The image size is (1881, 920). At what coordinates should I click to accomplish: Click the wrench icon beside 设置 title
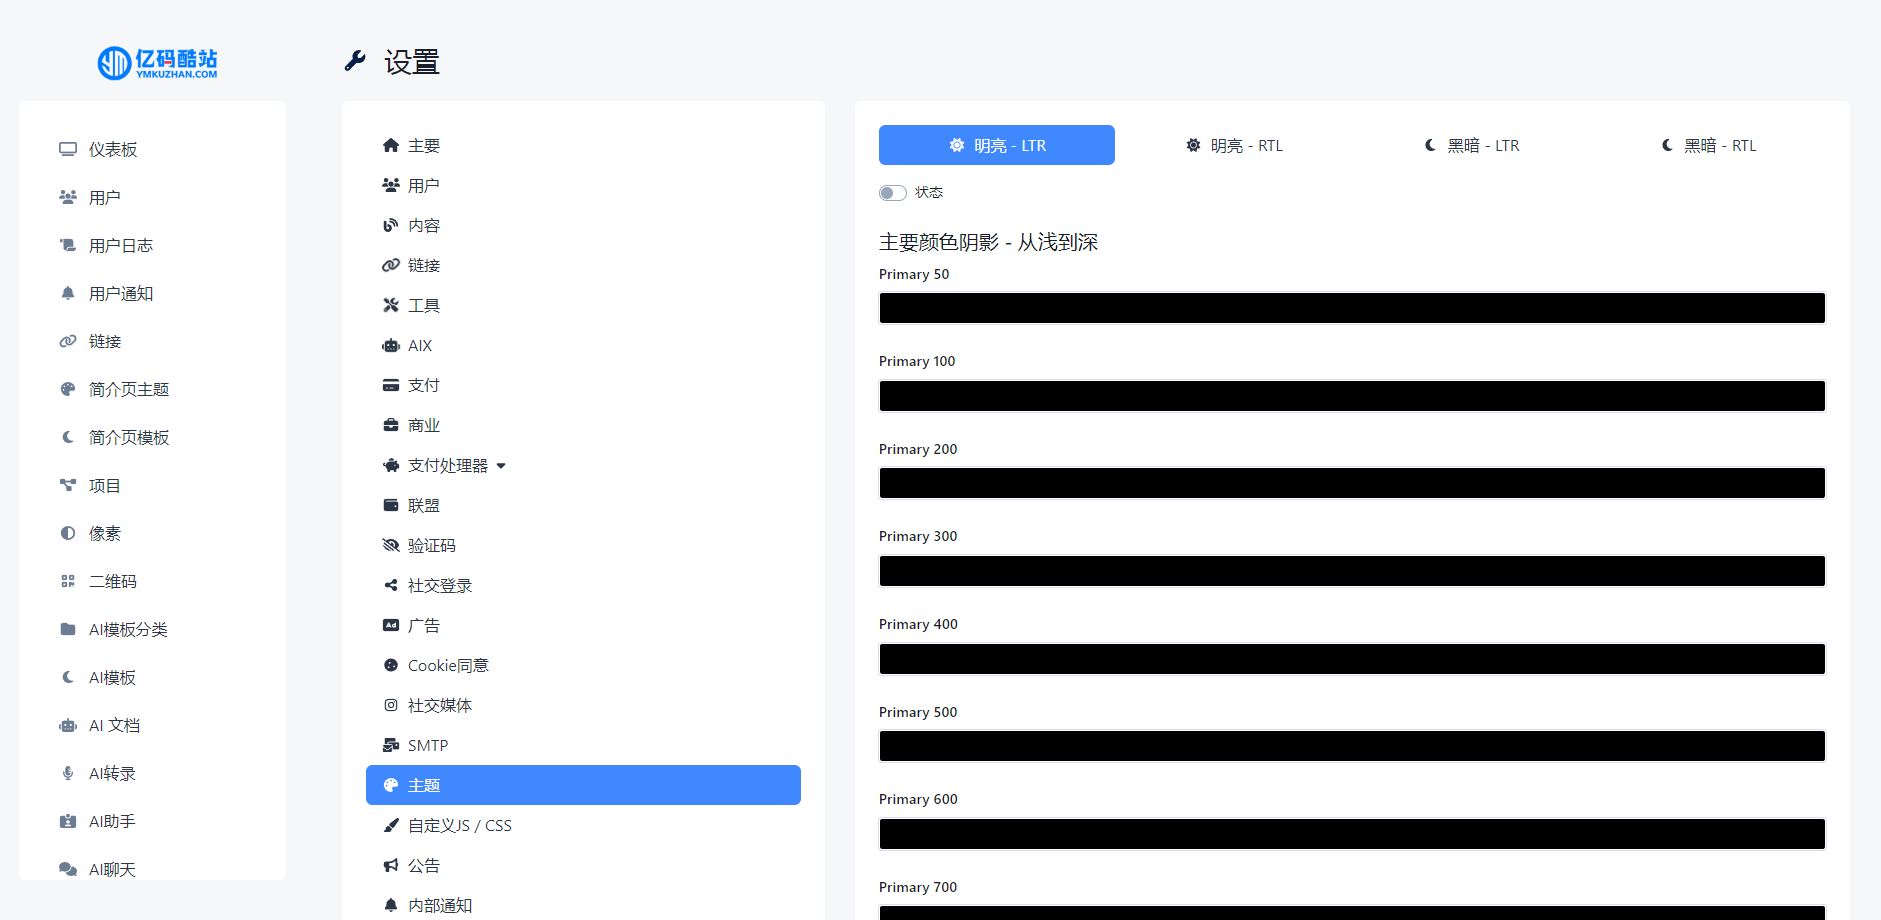355,62
